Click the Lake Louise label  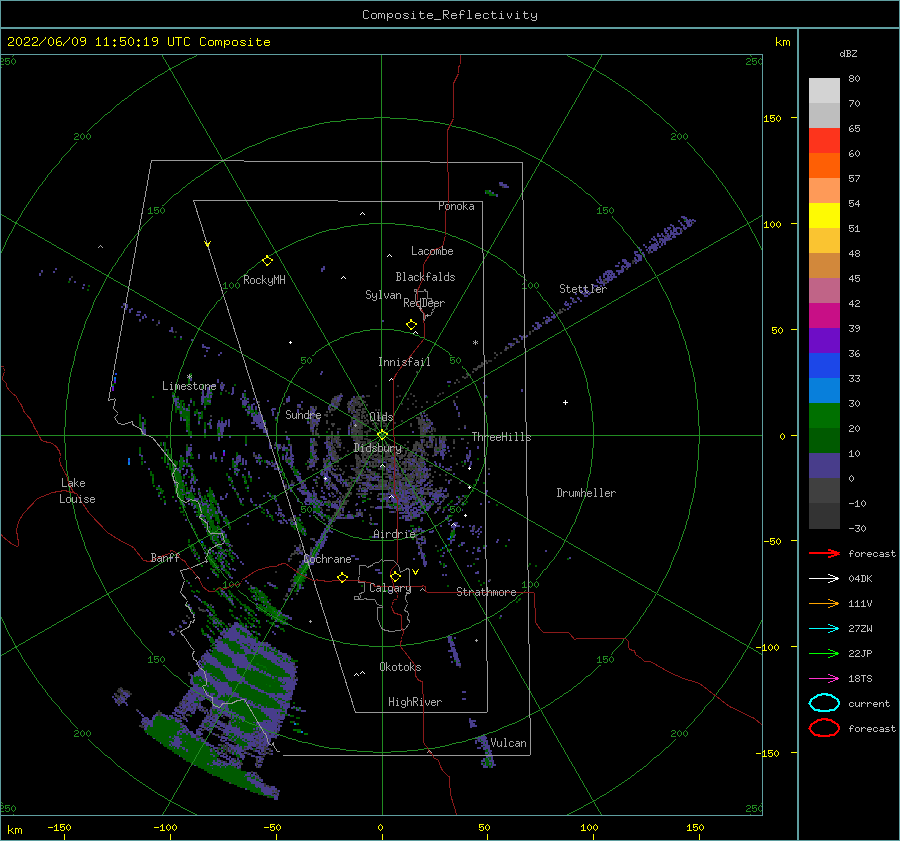click(x=77, y=491)
